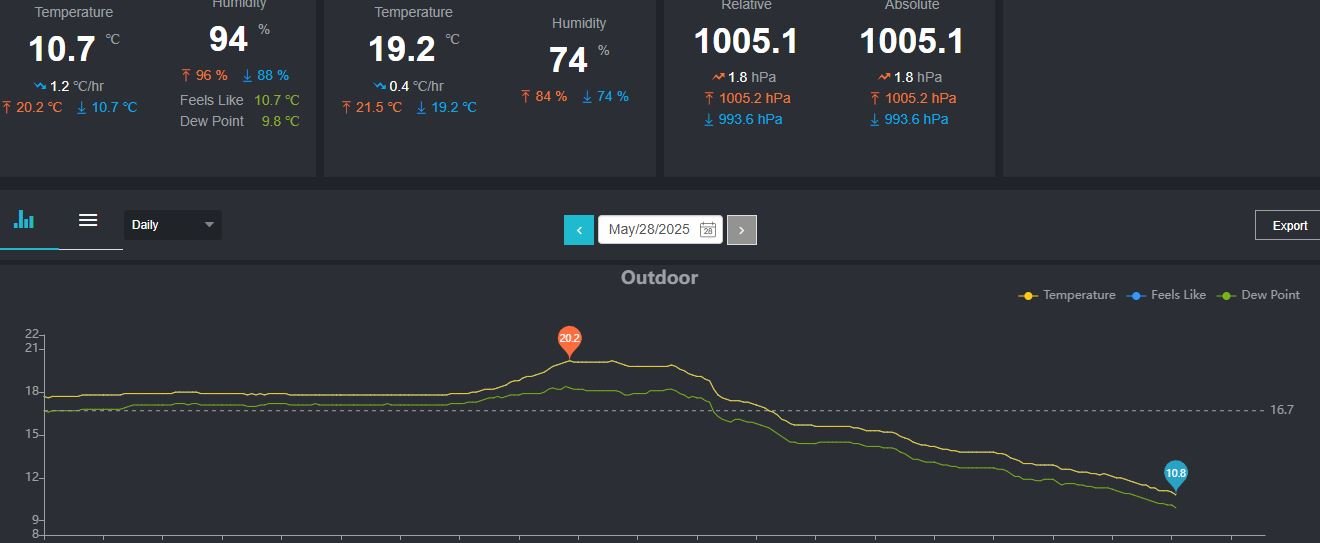Select the outdoor 10.7 °C temperature reading
Screen dimensions: 1320x543
(62, 49)
